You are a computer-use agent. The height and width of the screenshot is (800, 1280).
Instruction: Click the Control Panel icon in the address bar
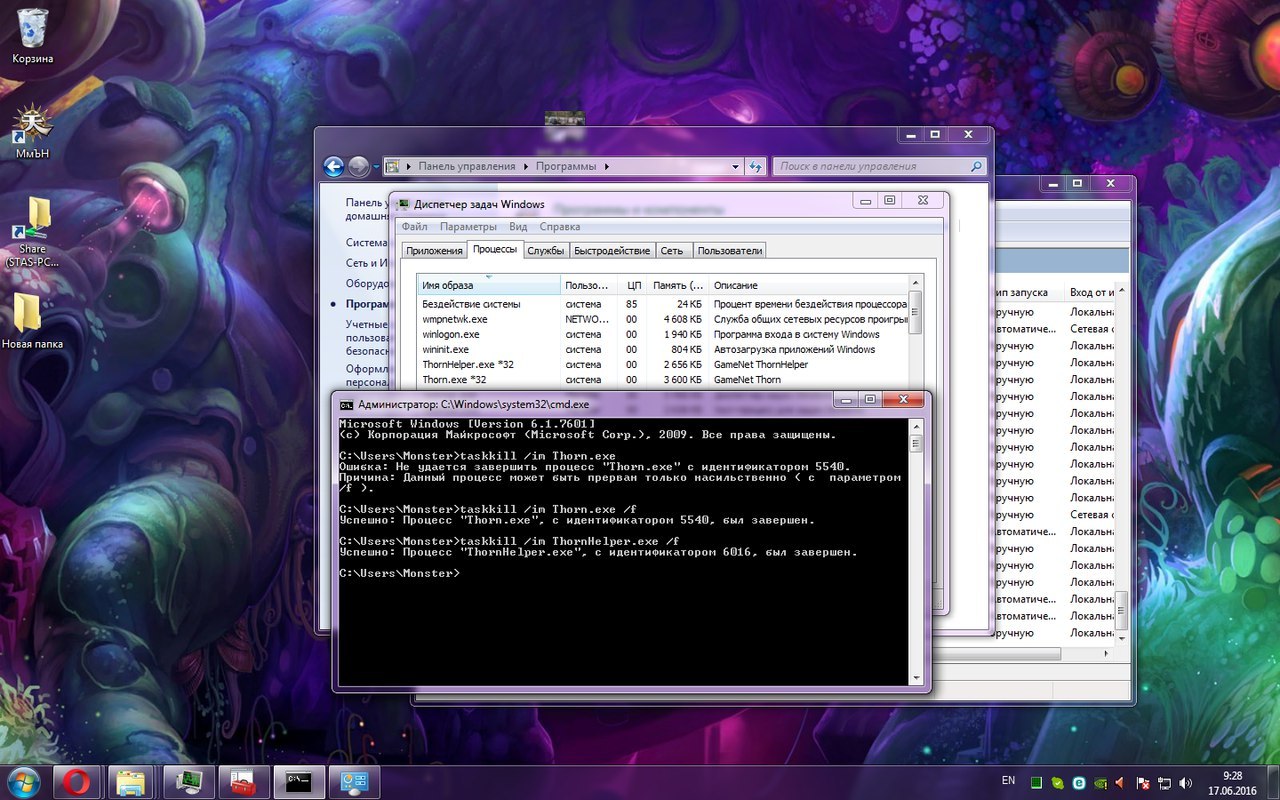pyautogui.click(x=394, y=167)
